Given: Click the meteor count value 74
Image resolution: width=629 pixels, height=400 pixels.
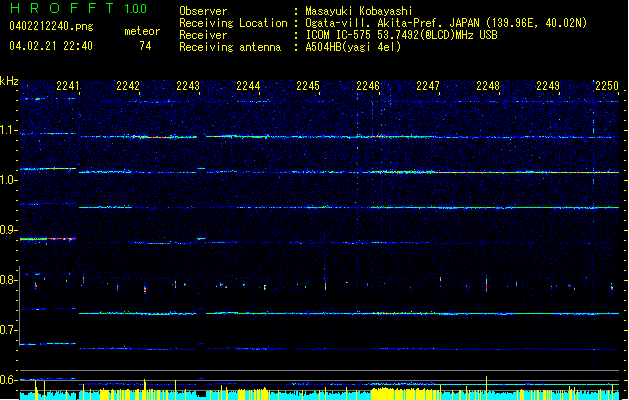Looking at the screenshot, I should click(x=146, y=46).
